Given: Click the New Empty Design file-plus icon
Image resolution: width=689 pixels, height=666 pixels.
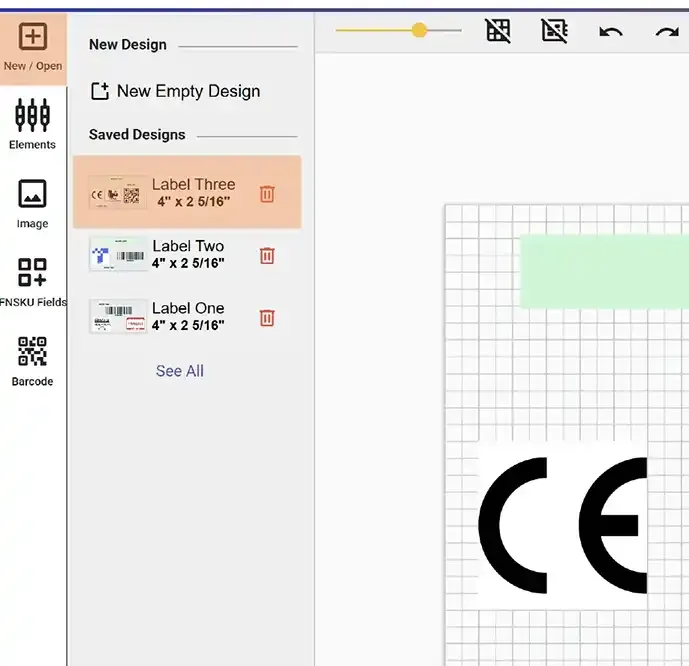Looking at the screenshot, I should pos(100,91).
